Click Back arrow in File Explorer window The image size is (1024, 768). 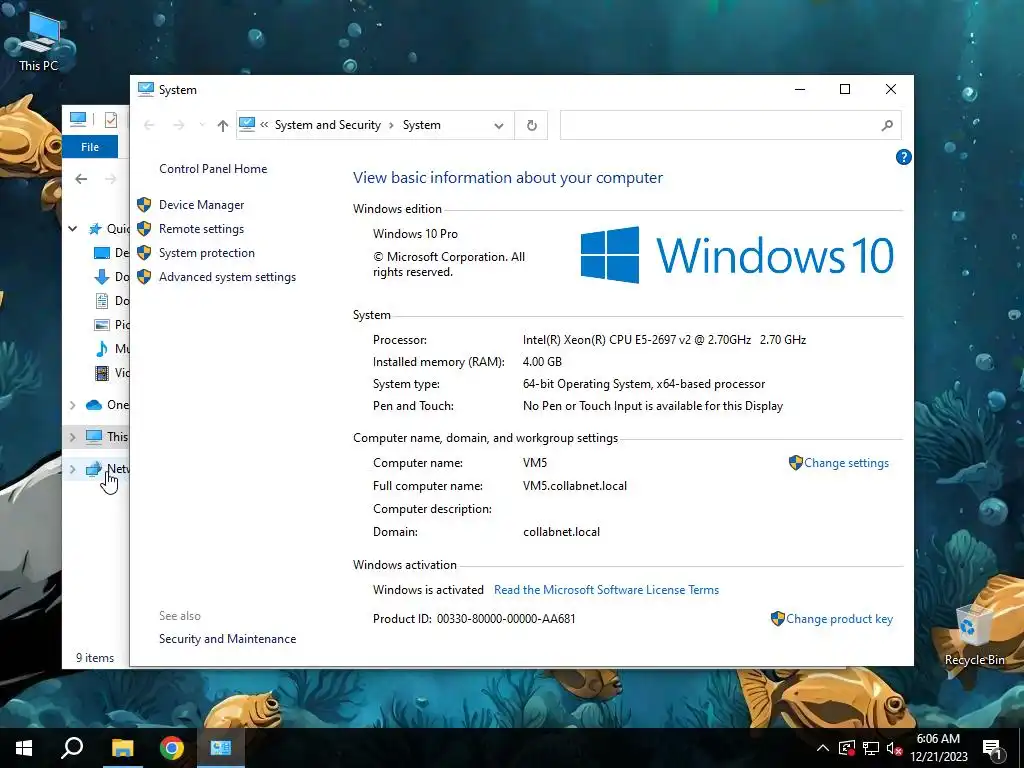[81, 179]
